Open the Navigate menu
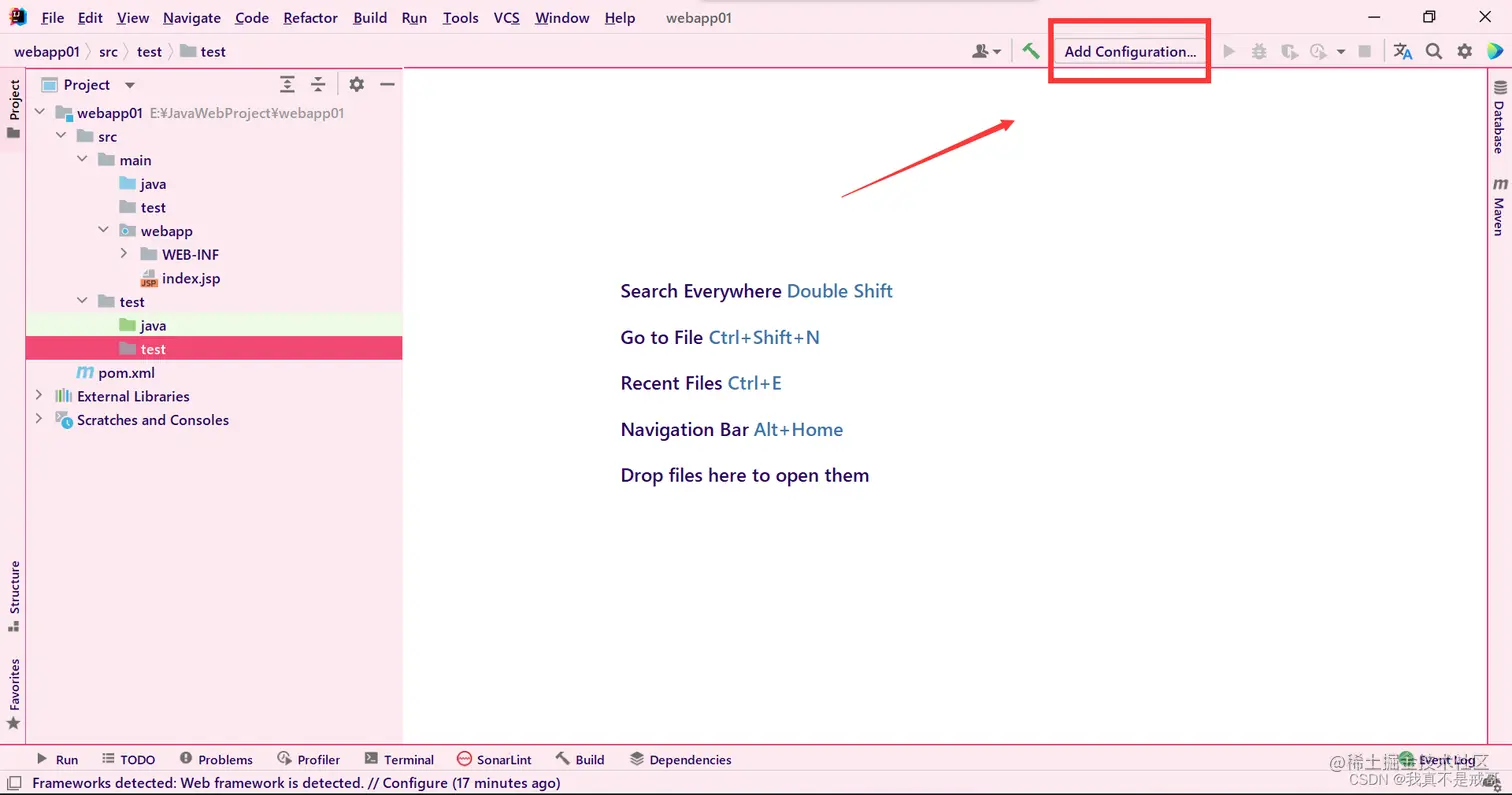1512x795 pixels. (x=192, y=18)
